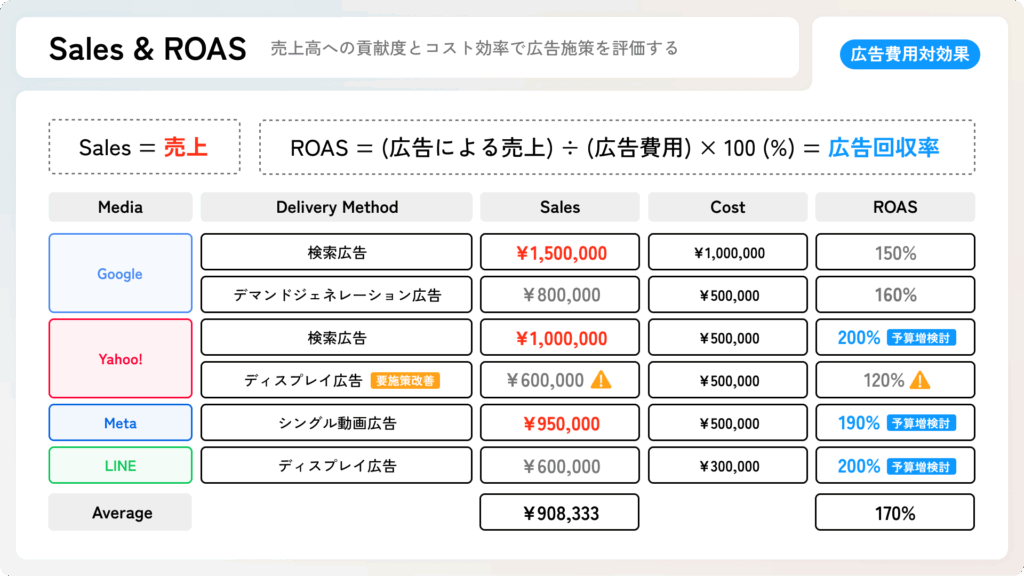Click the ¥1,500,000 sales value
Image resolution: width=1024 pixels, height=576 pixels.
click(x=561, y=253)
